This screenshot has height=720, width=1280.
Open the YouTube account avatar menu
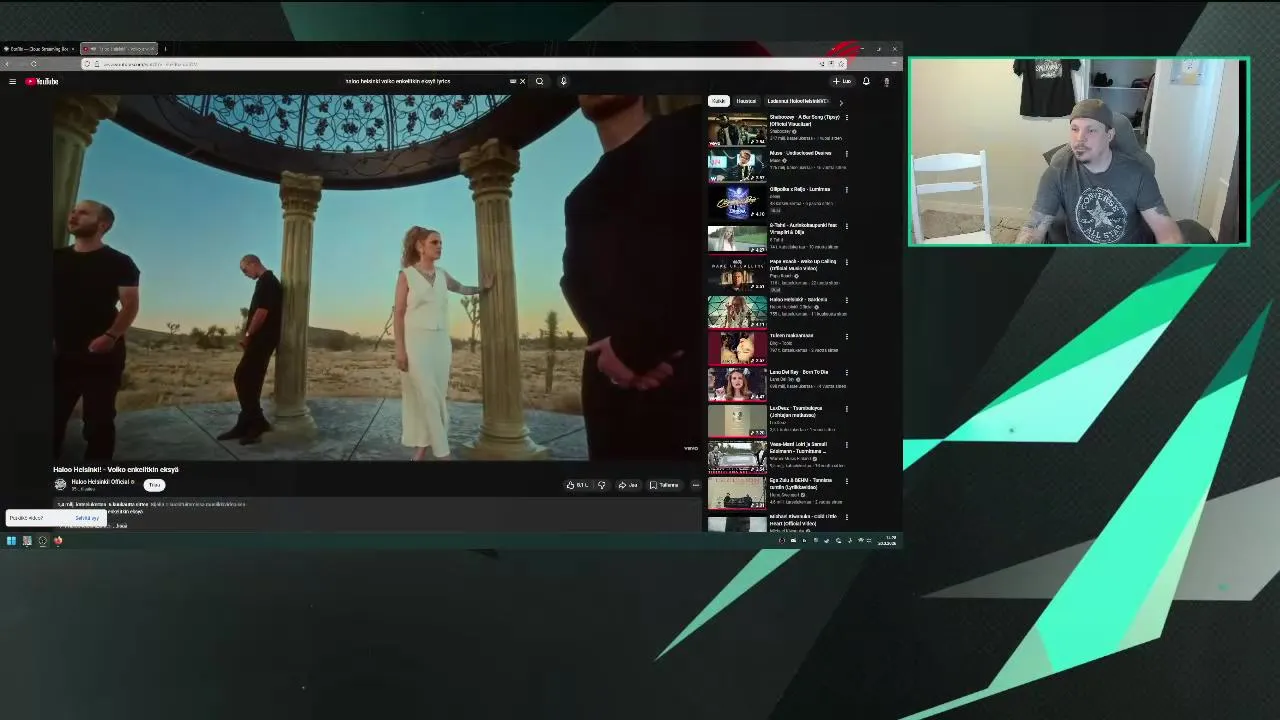coord(886,81)
